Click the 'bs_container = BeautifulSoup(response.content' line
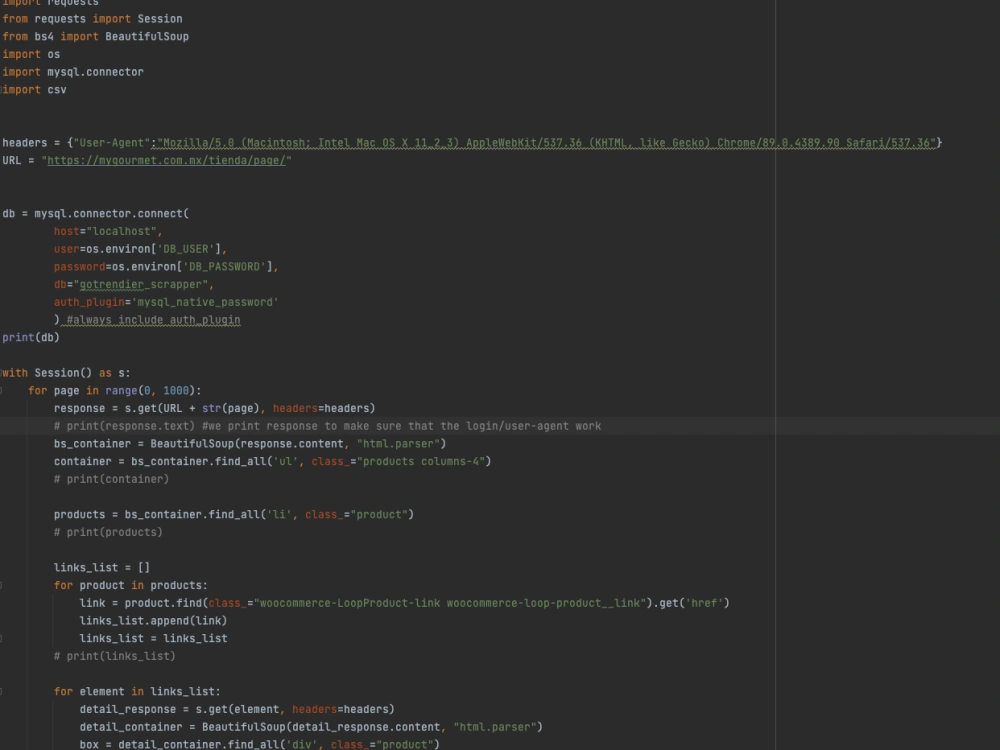 click(x=250, y=444)
